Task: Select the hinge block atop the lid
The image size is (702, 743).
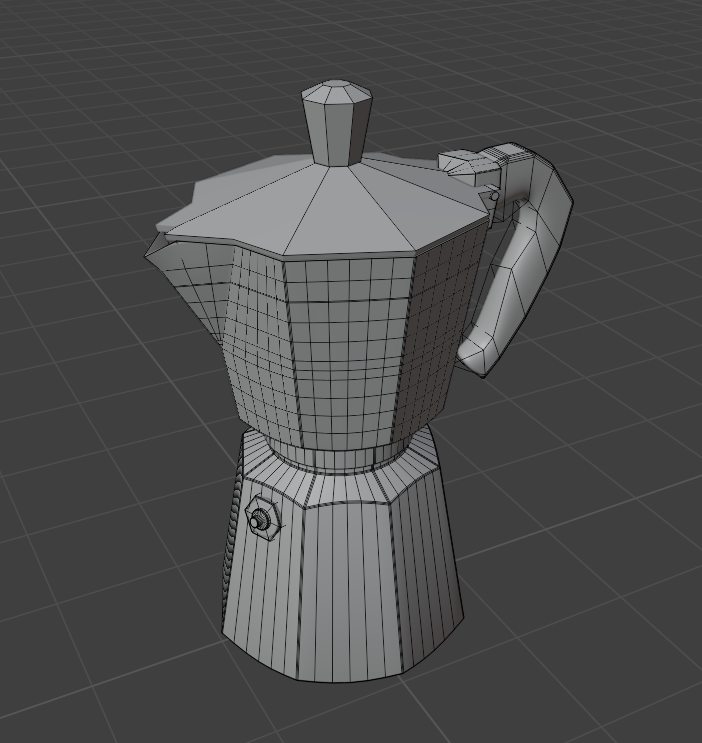Action: coord(467,167)
